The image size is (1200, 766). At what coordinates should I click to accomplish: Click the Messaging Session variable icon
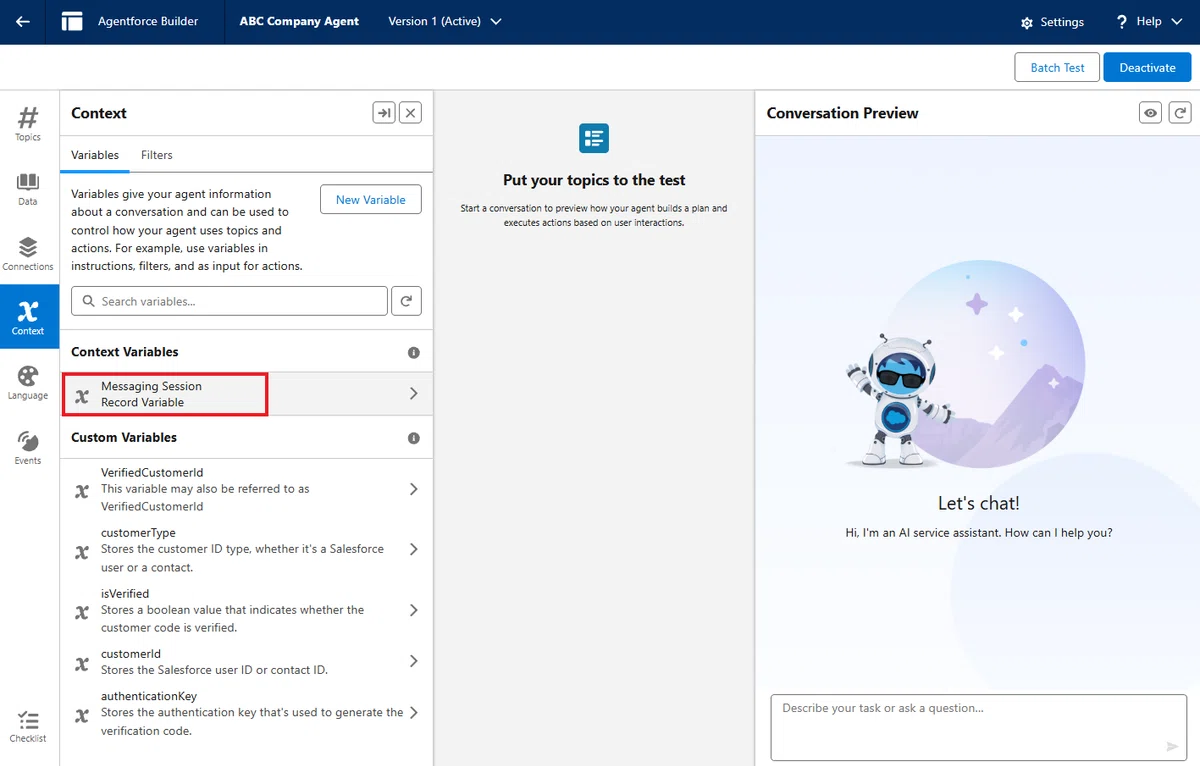(82, 396)
